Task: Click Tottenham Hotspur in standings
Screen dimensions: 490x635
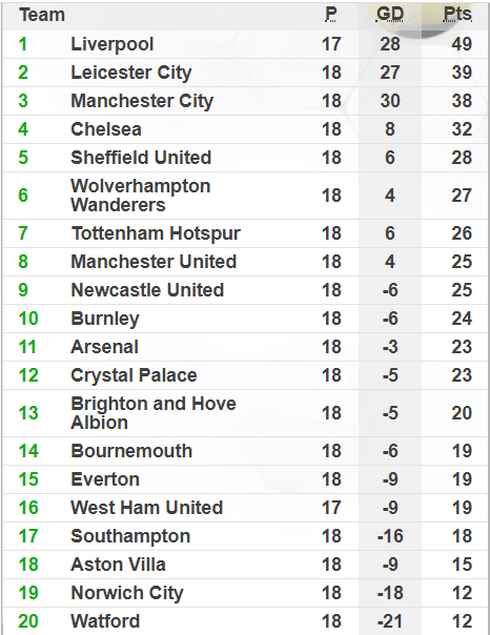Action: click(x=156, y=234)
